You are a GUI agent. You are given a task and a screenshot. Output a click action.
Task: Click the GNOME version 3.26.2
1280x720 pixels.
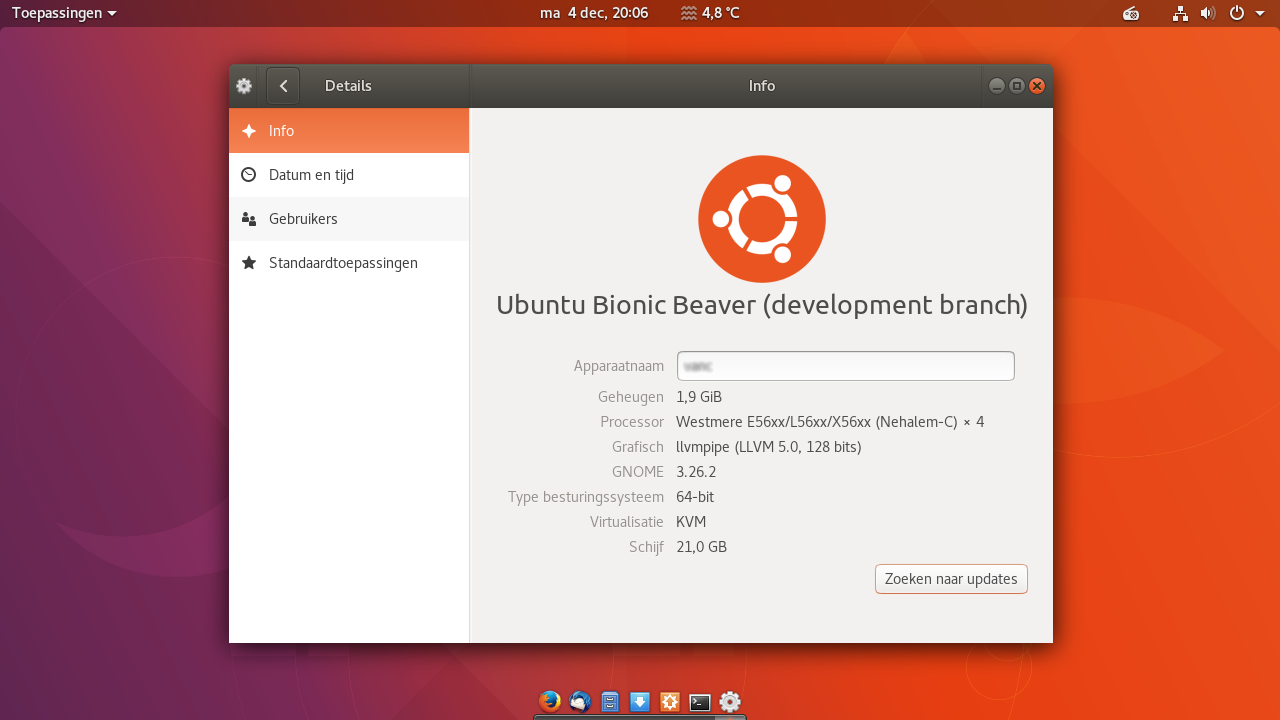click(697, 472)
